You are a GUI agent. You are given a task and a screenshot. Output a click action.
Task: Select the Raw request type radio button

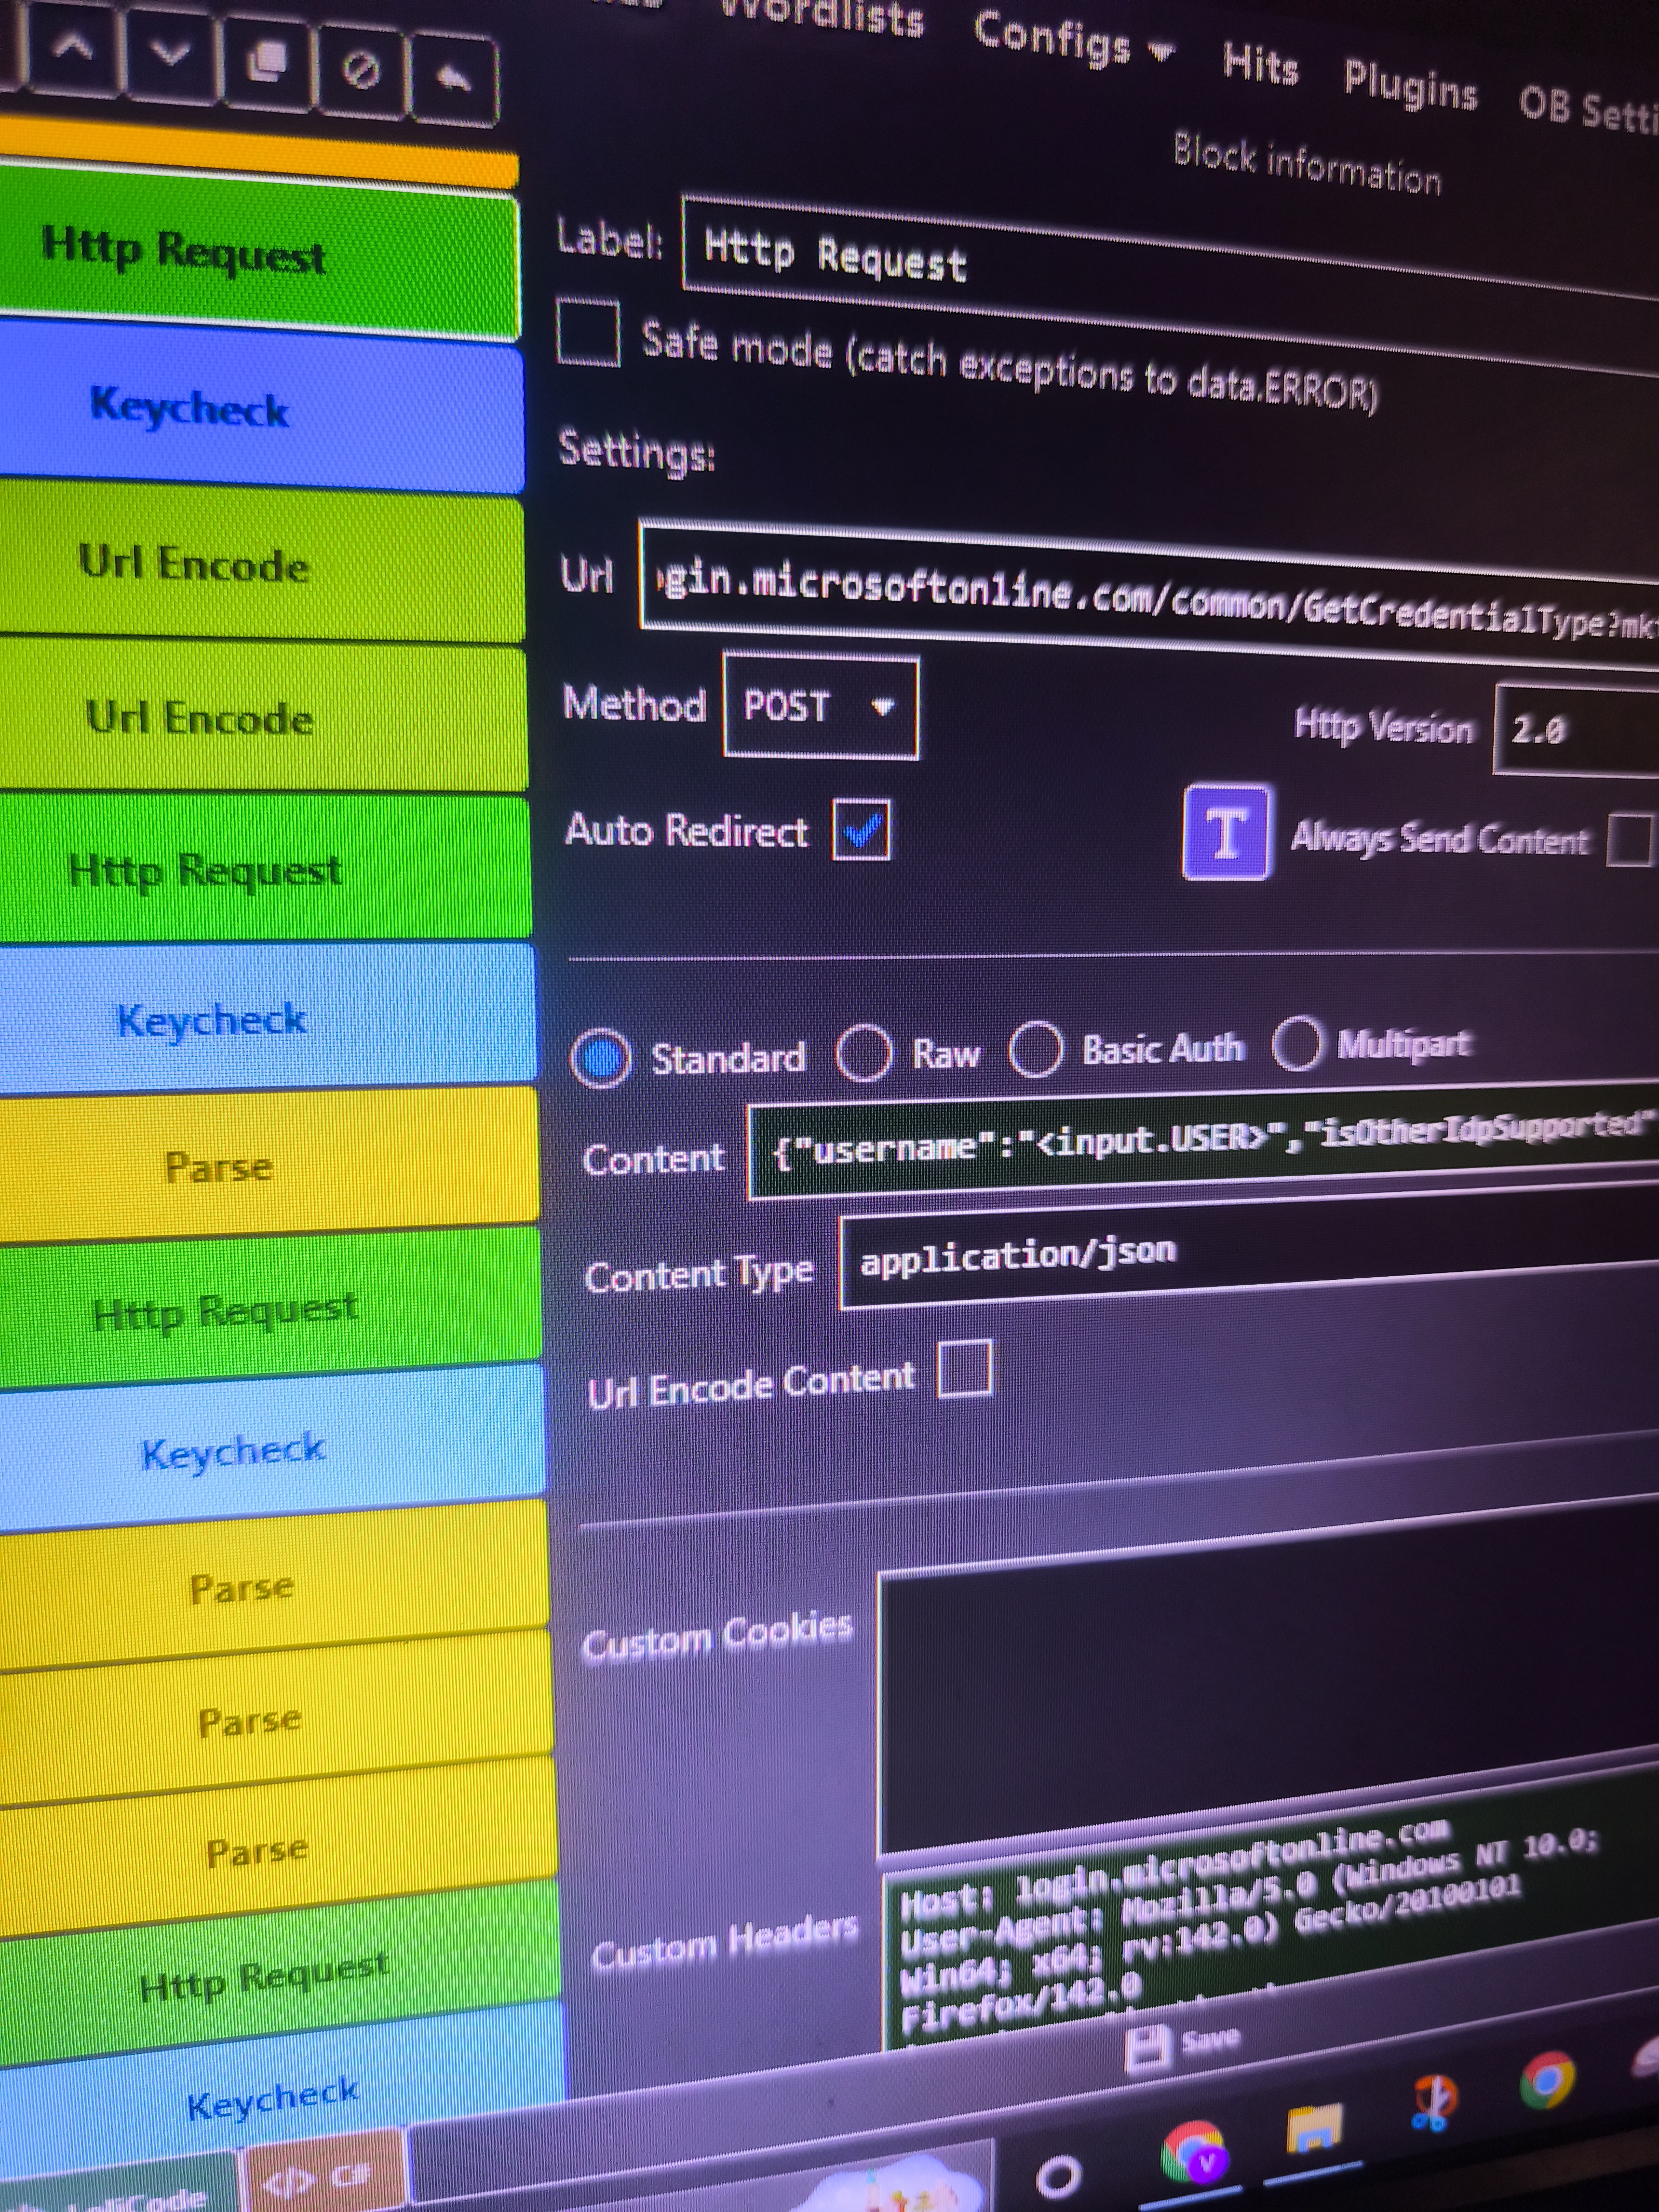[x=863, y=1052]
